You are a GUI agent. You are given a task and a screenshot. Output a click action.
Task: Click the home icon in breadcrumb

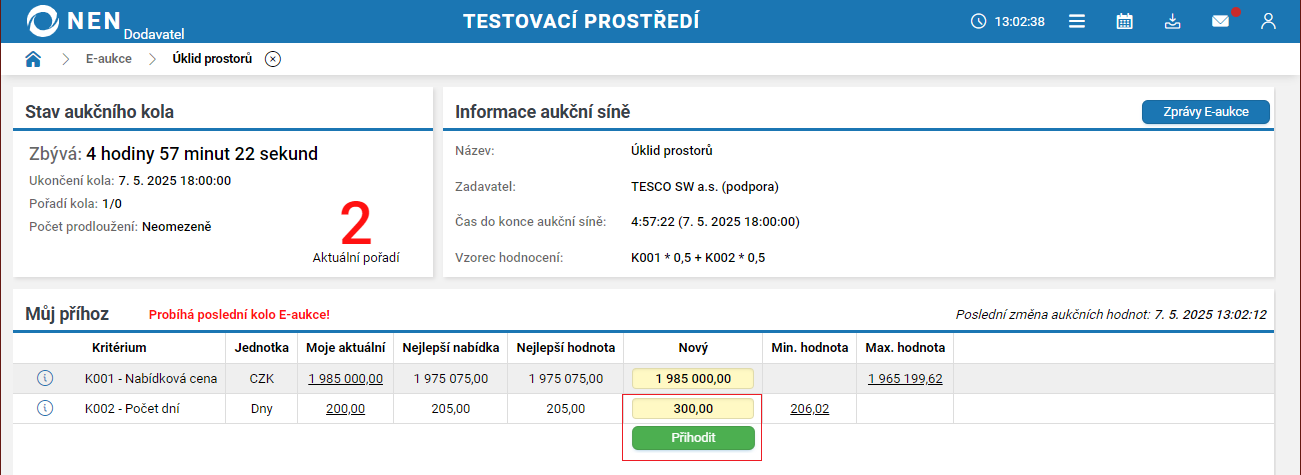click(33, 59)
